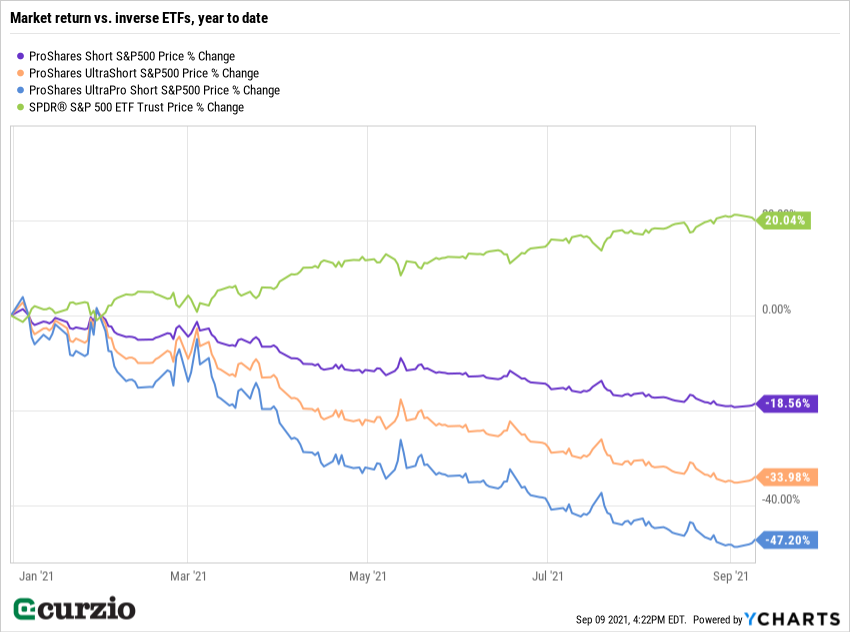Toggle the ProShares UltraPro Short S&P500 label
This screenshot has width=850, height=632.
point(155,90)
